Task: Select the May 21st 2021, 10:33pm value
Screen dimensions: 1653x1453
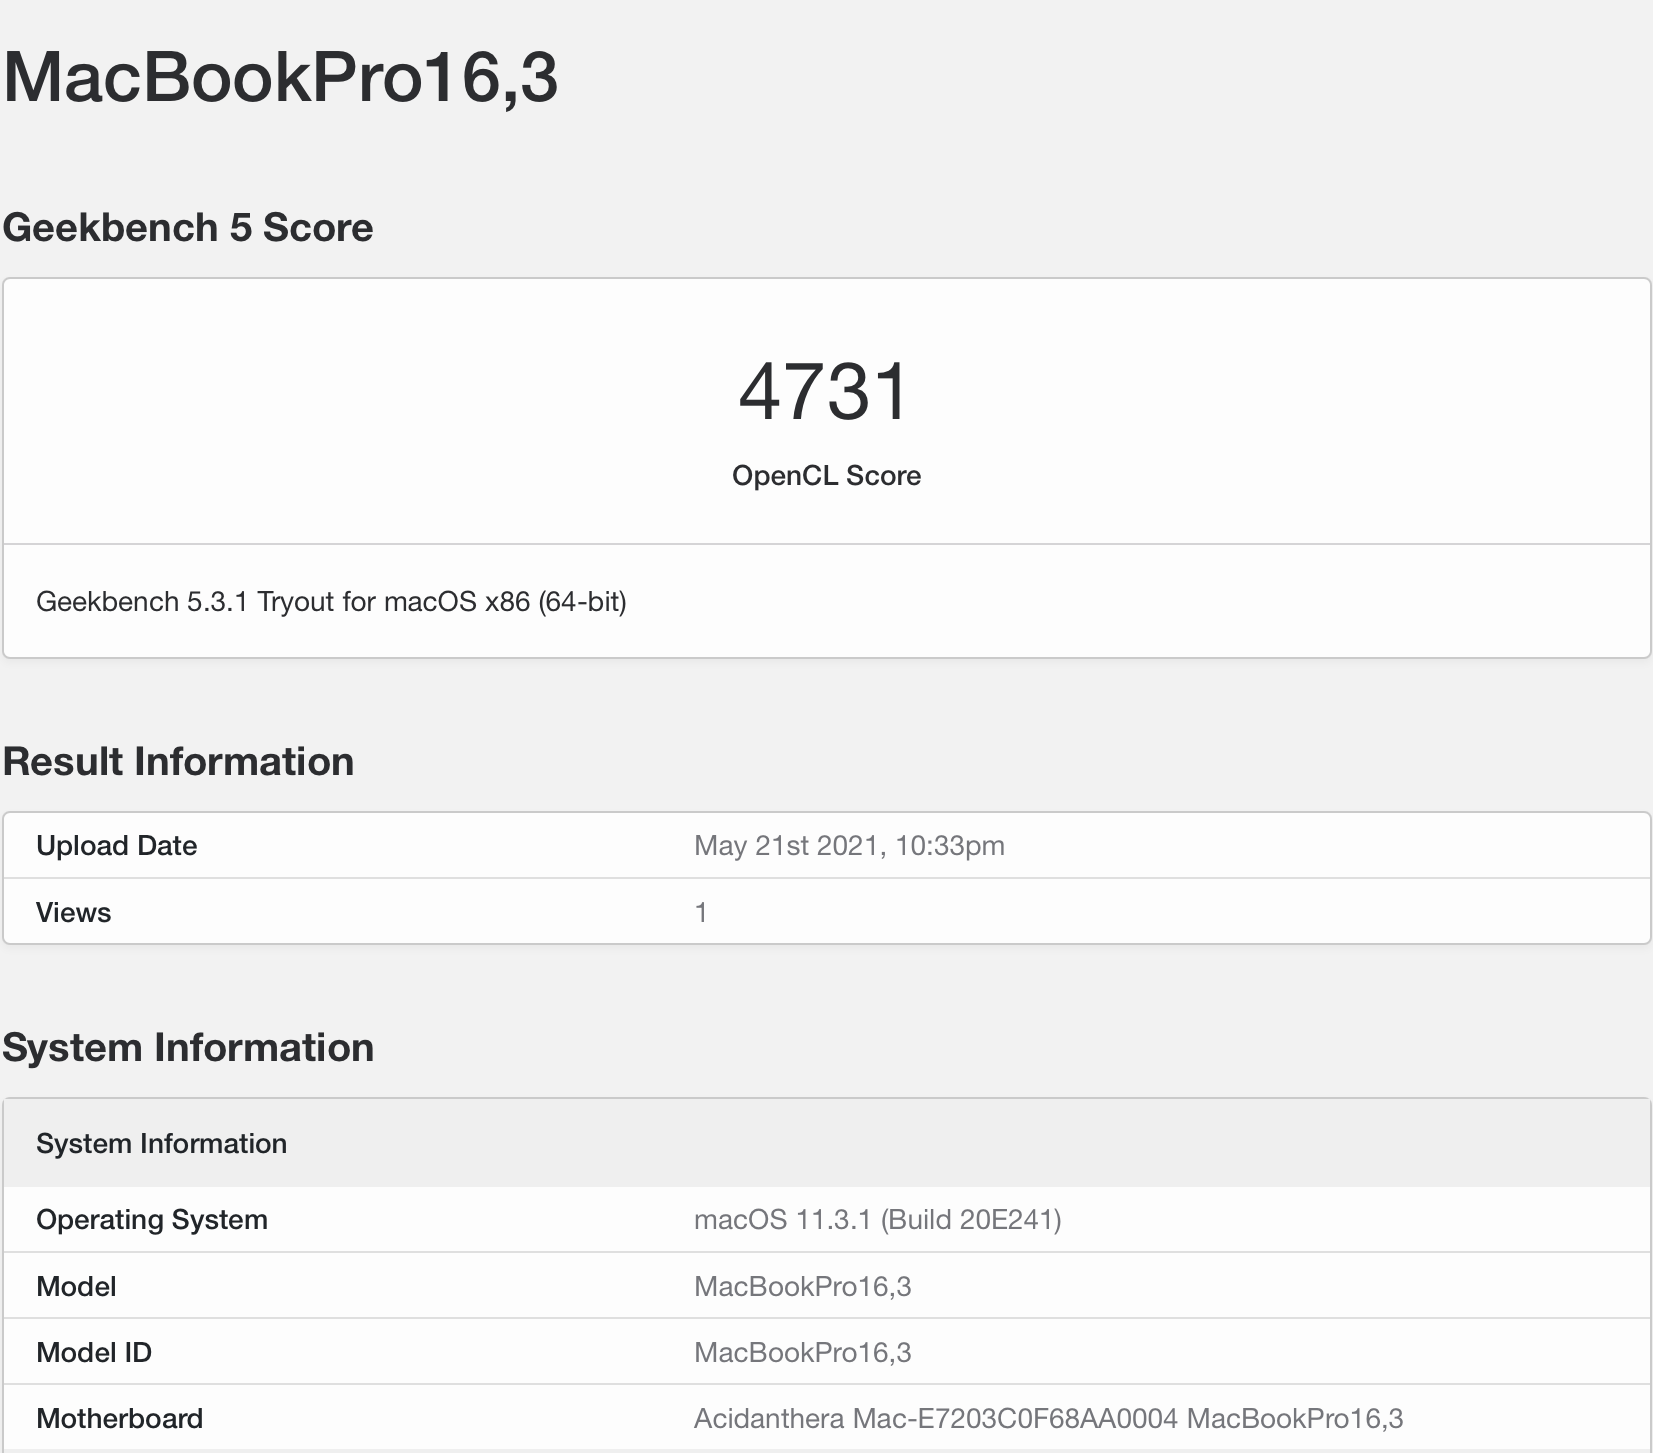Action: click(x=849, y=846)
